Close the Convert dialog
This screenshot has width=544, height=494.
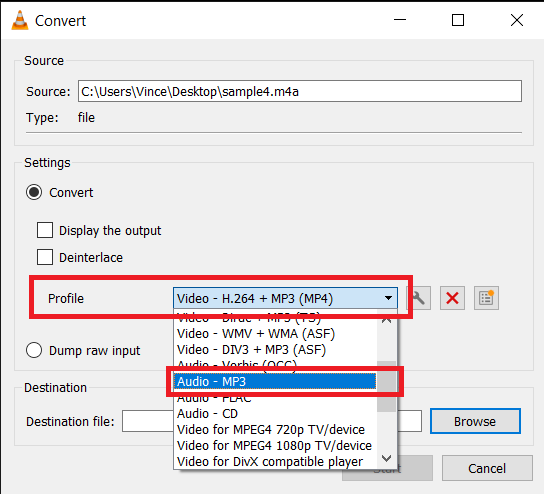pyautogui.click(x=517, y=20)
